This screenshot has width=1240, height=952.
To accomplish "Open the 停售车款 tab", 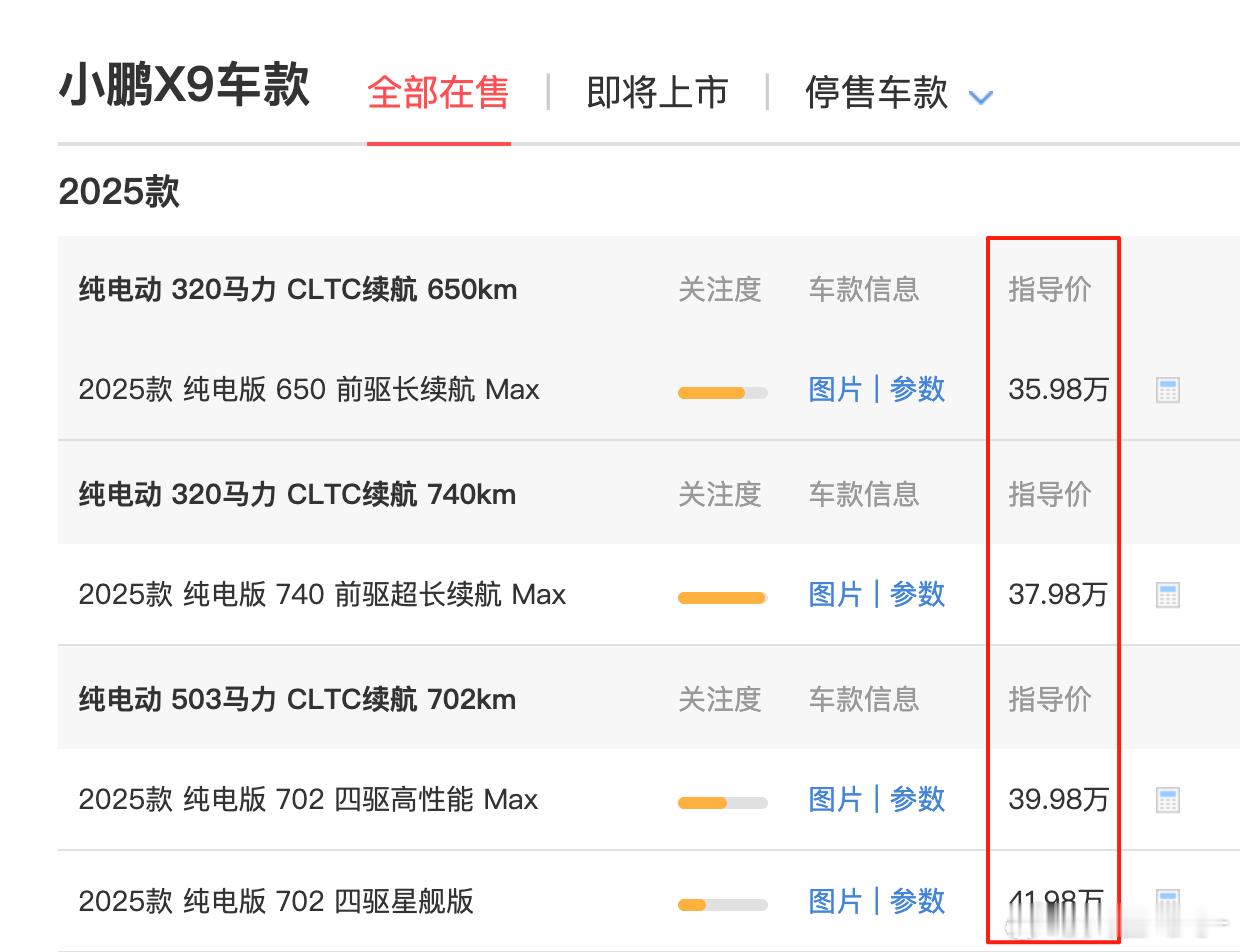I will [876, 92].
